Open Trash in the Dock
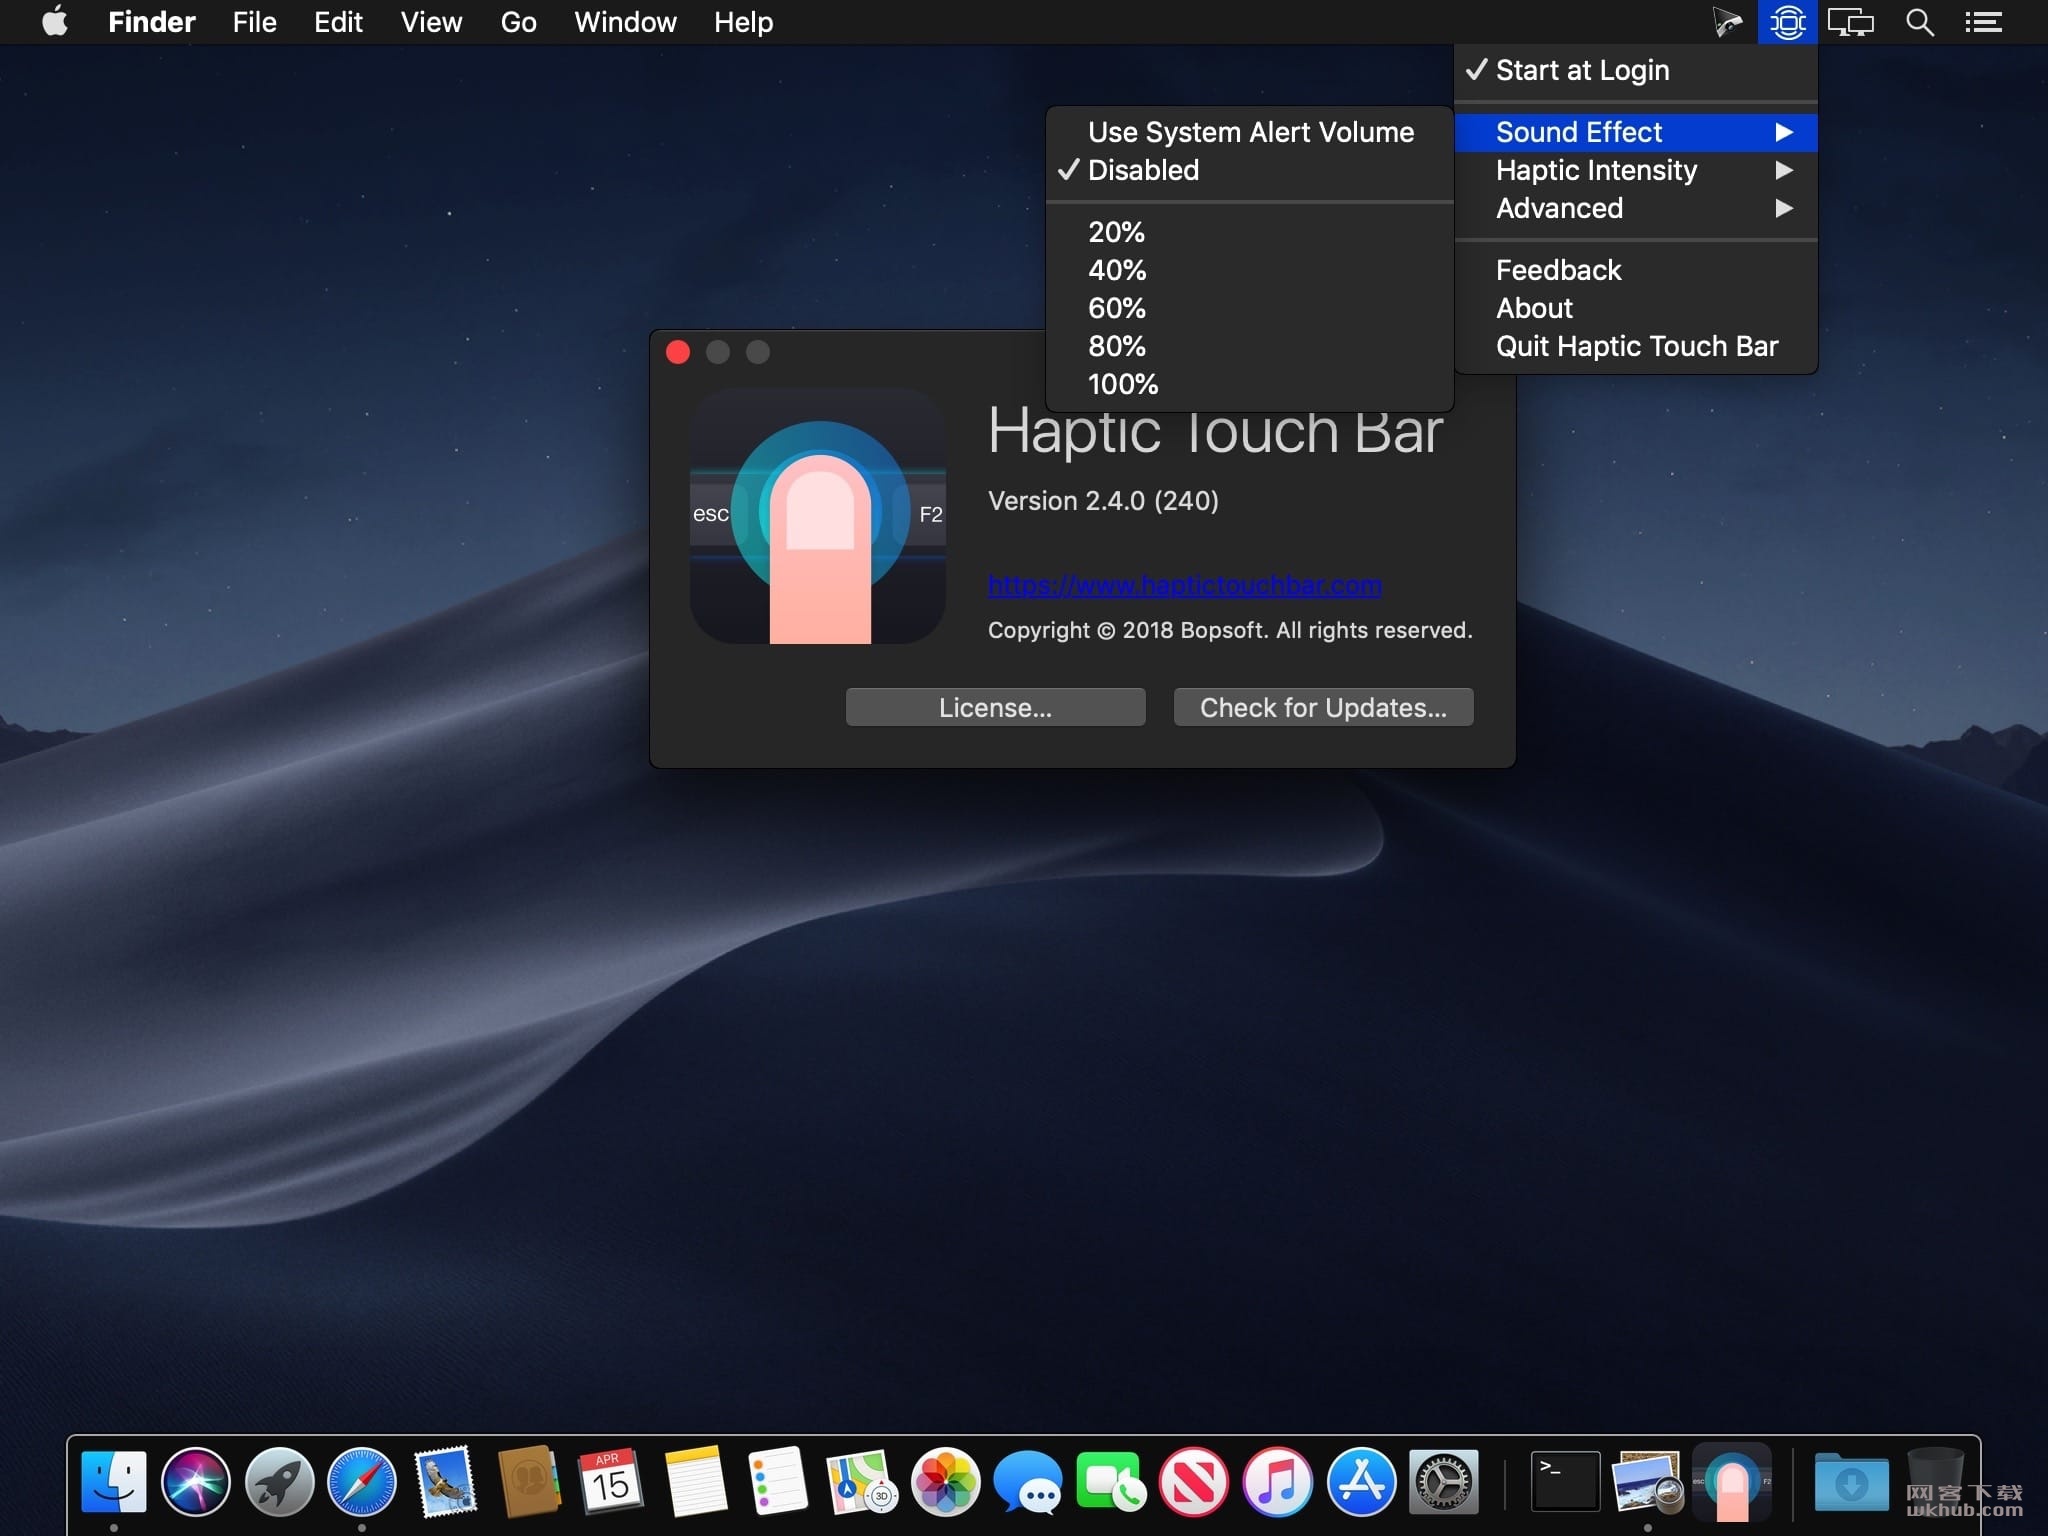The height and width of the screenshot is (1536, 2048). tap(1936, 1481)
